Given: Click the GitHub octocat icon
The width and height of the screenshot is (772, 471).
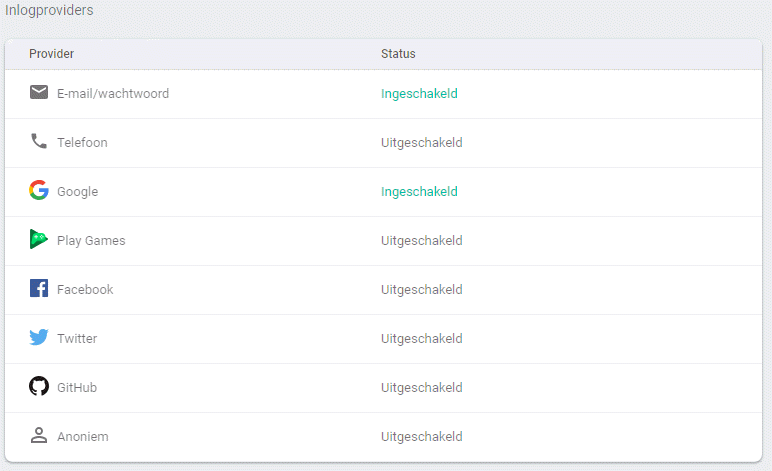Looking at the screenshot, I should 39,387.
